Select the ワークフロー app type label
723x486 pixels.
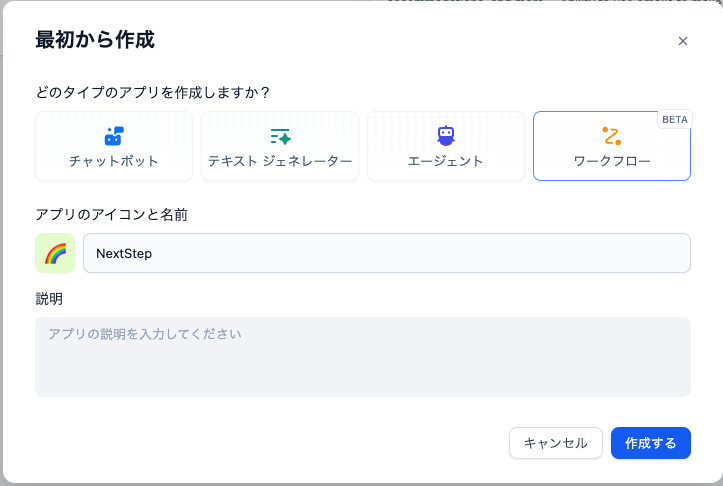tap(612, 161)
